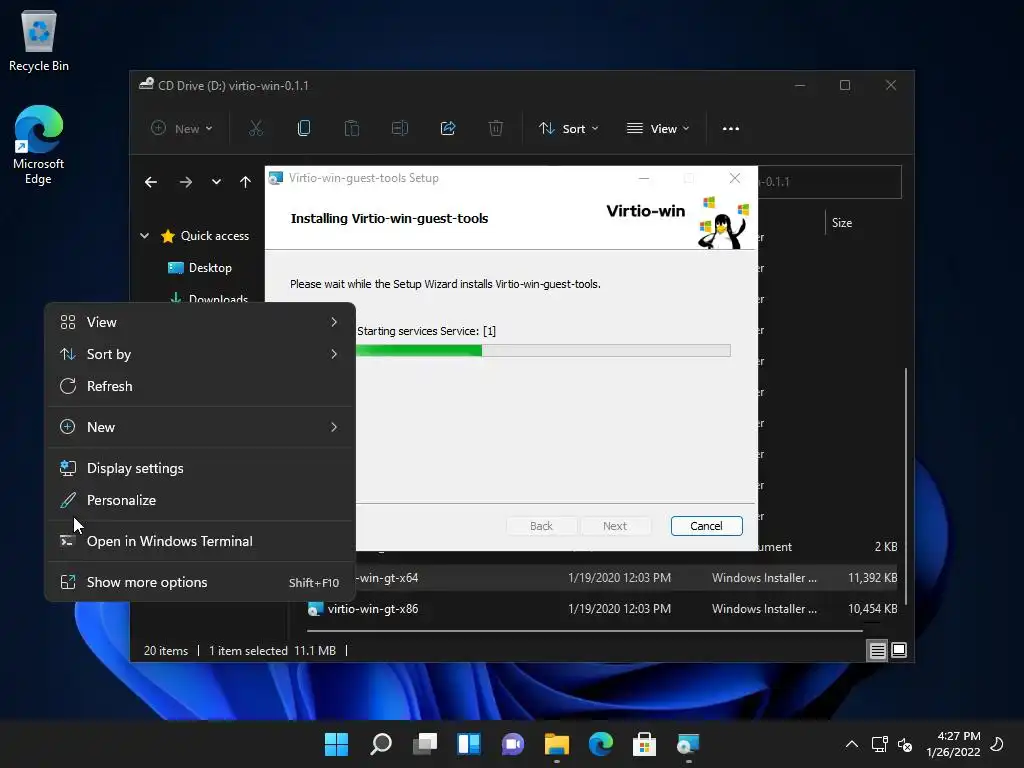The height and width of the screenshot is (768, 1024).
Task: Click the network icon in system tray
Action: (x=879, y=744)
